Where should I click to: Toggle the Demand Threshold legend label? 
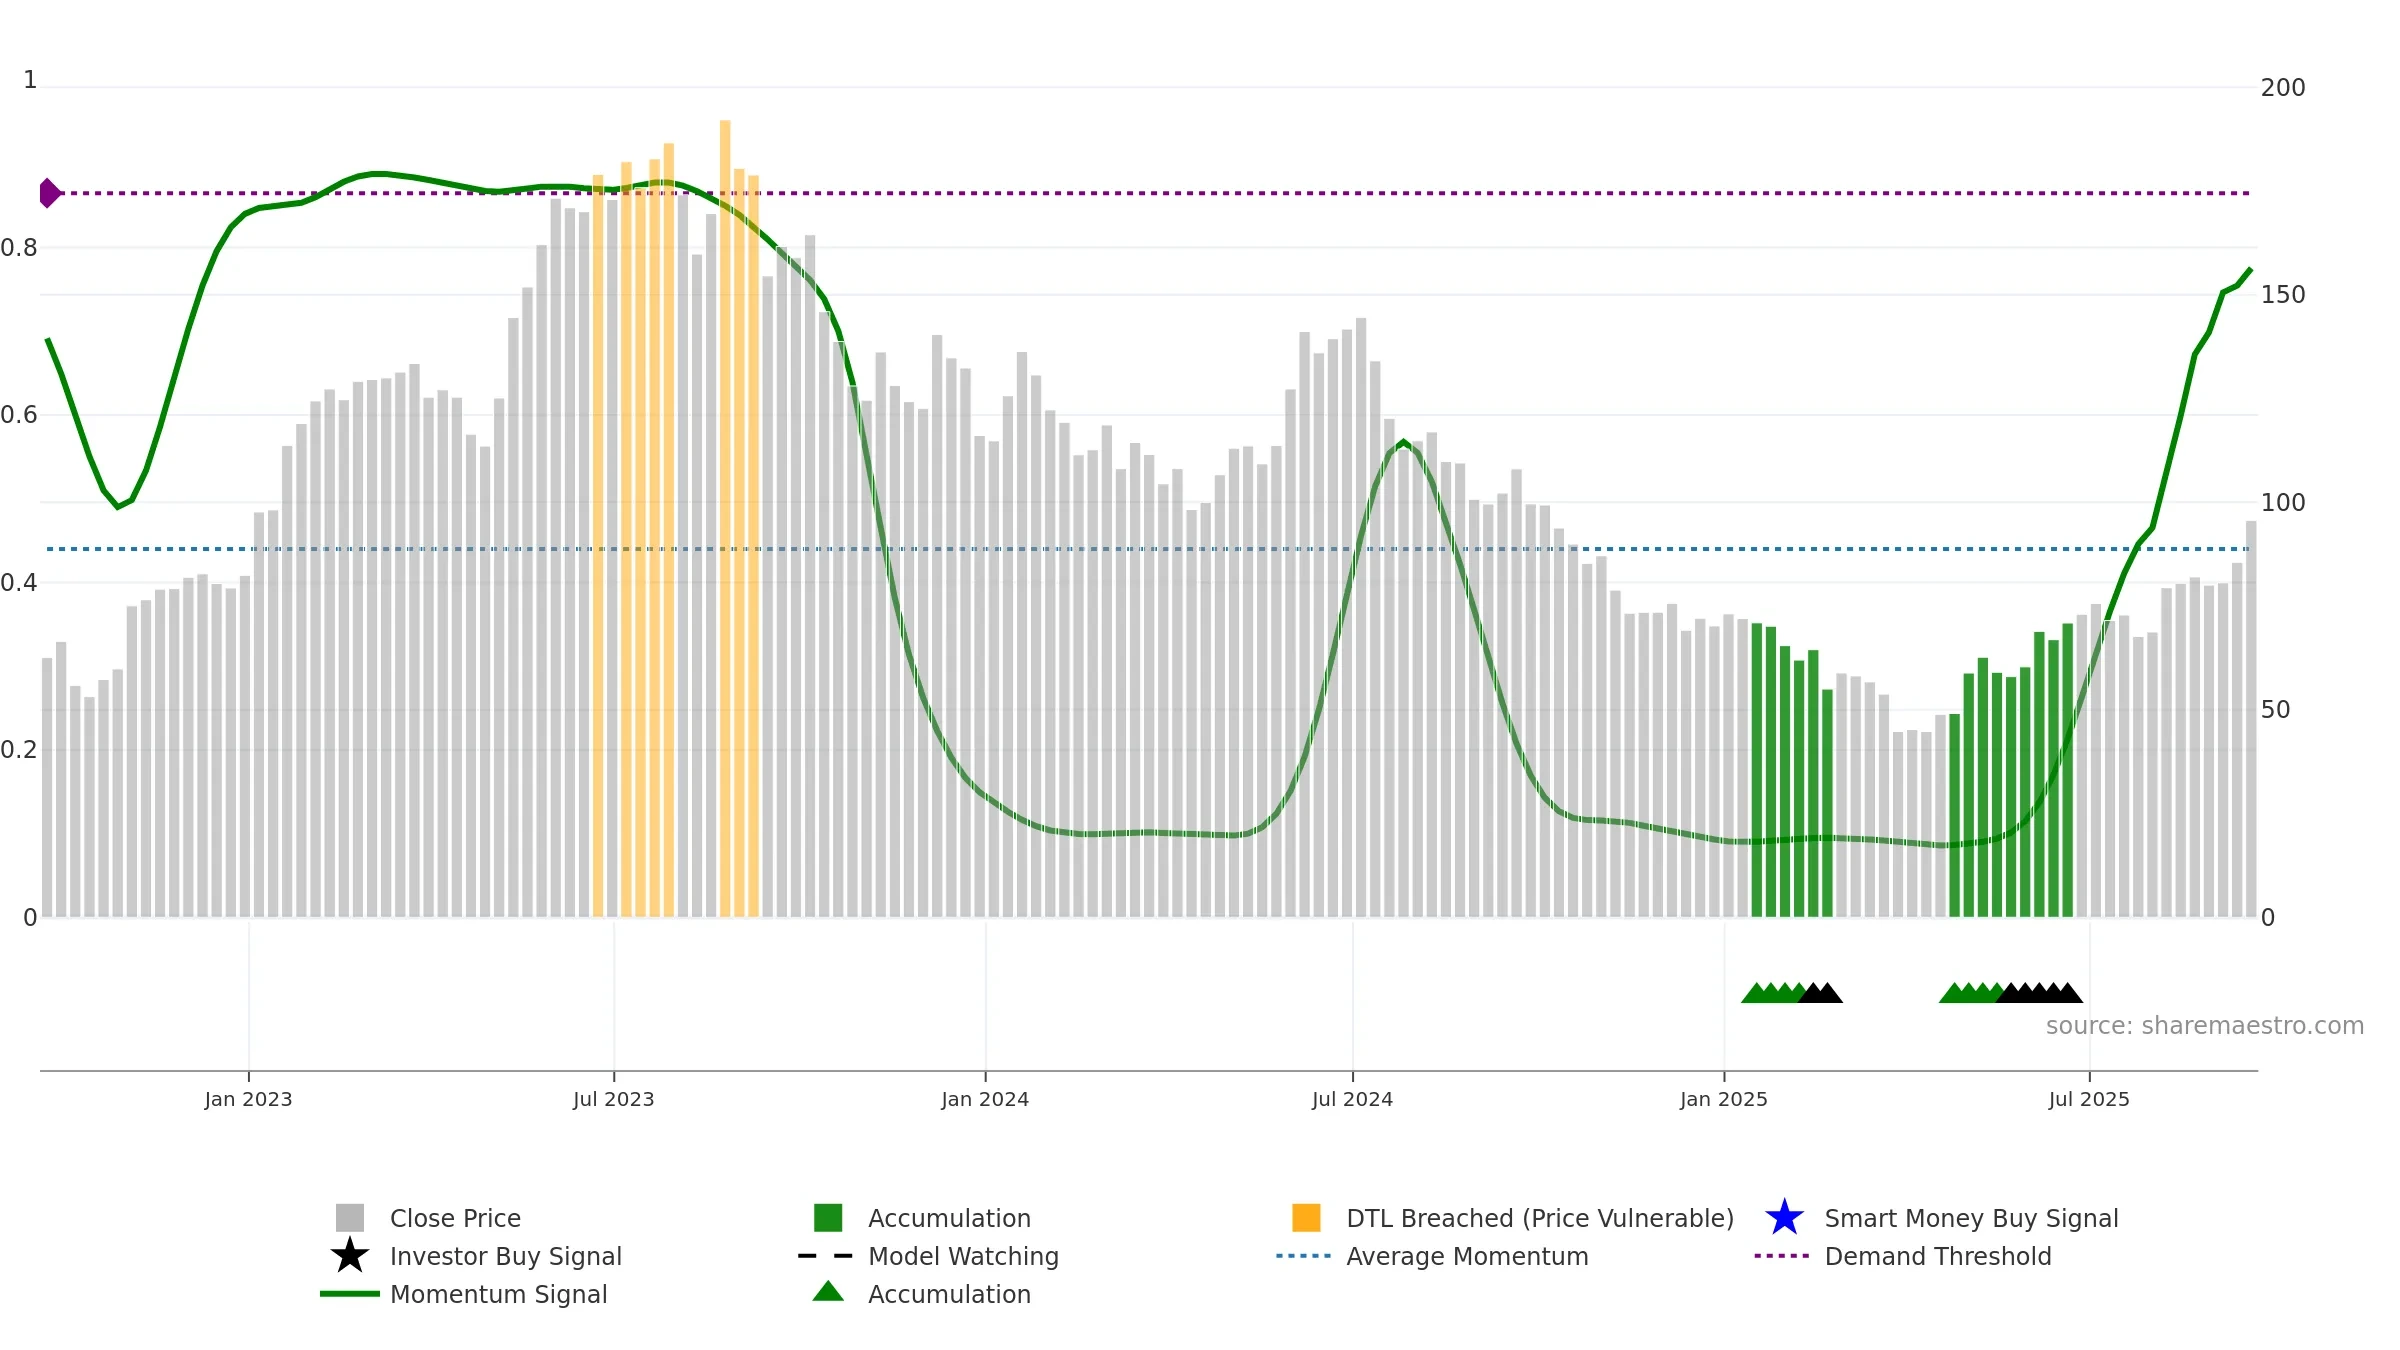tap(1938, 1256)
